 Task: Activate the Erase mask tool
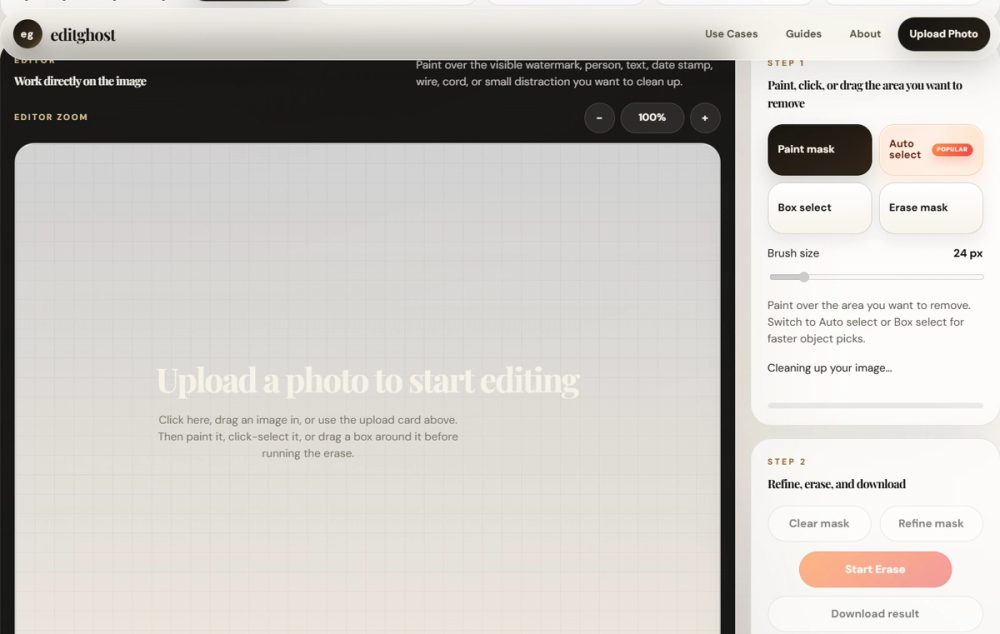tap(930, 207)
